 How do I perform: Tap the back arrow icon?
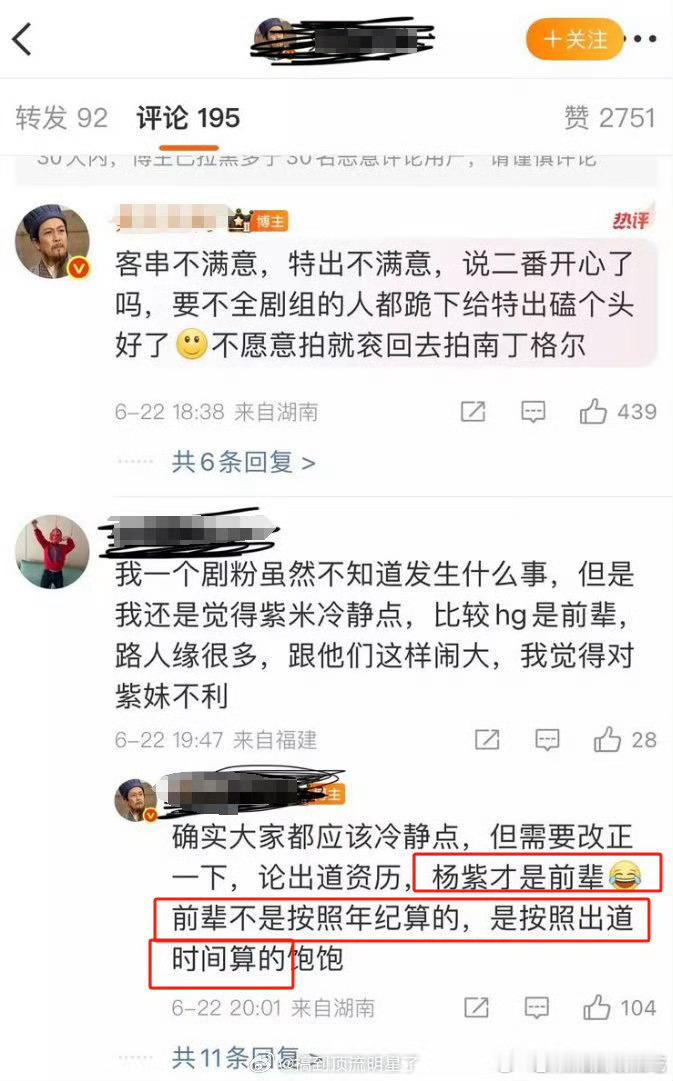(22, 39)
